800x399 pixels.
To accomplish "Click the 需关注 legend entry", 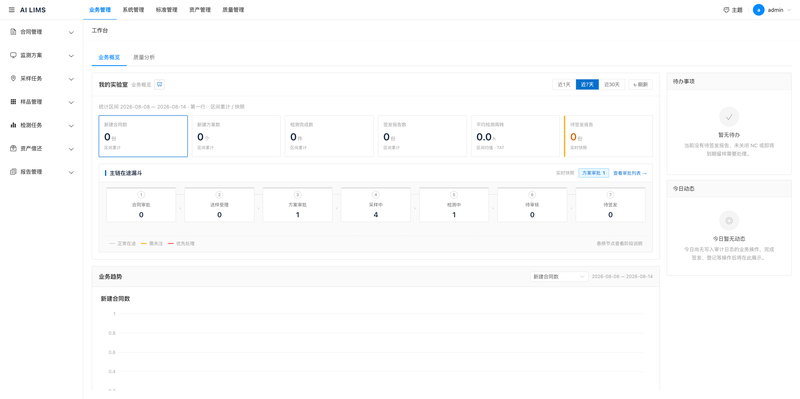I will pos(152,243).
